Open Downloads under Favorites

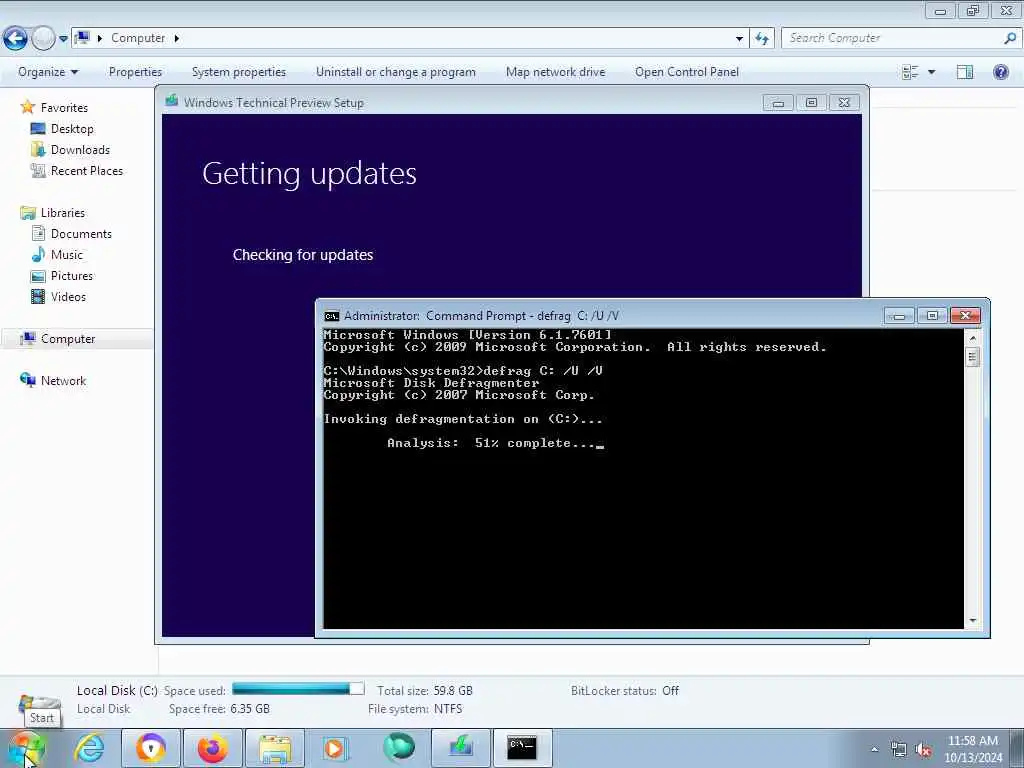80,150
